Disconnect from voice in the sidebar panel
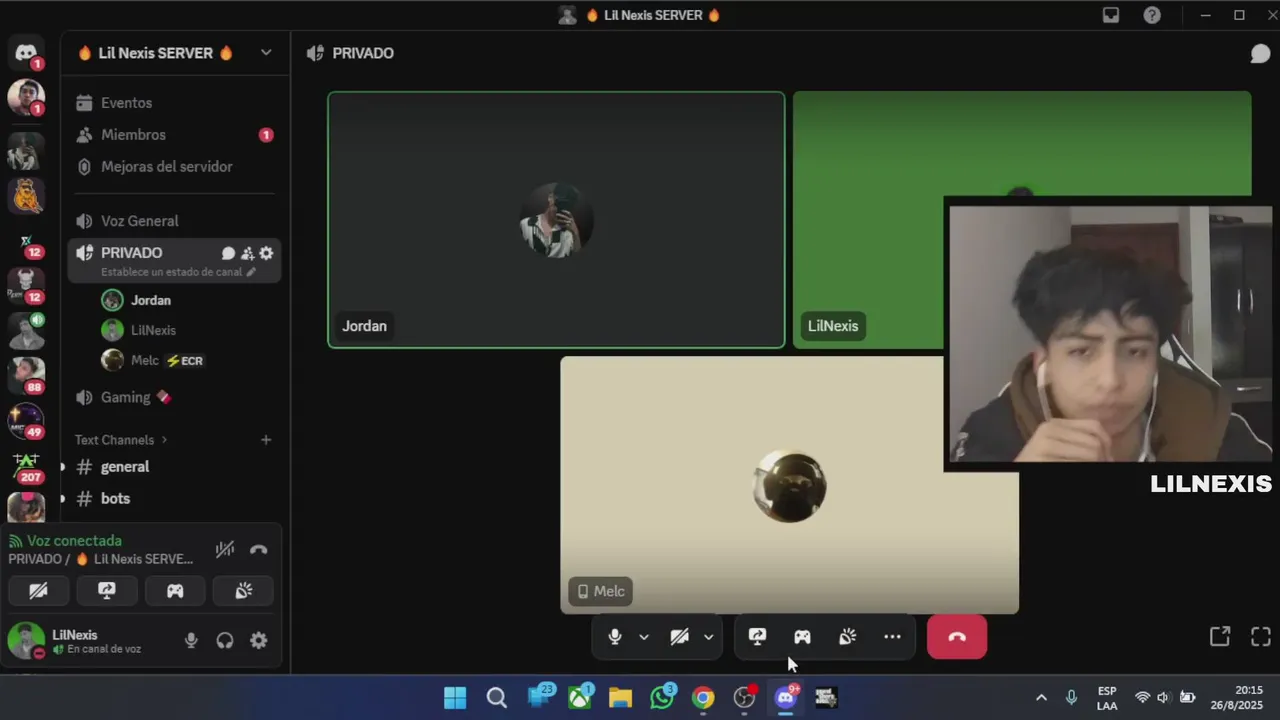The height and width of the screenshot is (720, 1280). 259,549
